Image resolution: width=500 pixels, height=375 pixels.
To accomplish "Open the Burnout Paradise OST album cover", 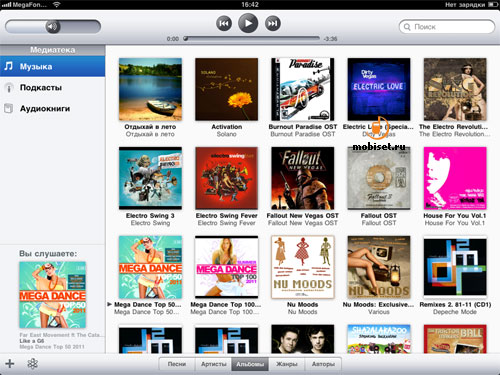I will pyautogui.click(x=303, y=89).
